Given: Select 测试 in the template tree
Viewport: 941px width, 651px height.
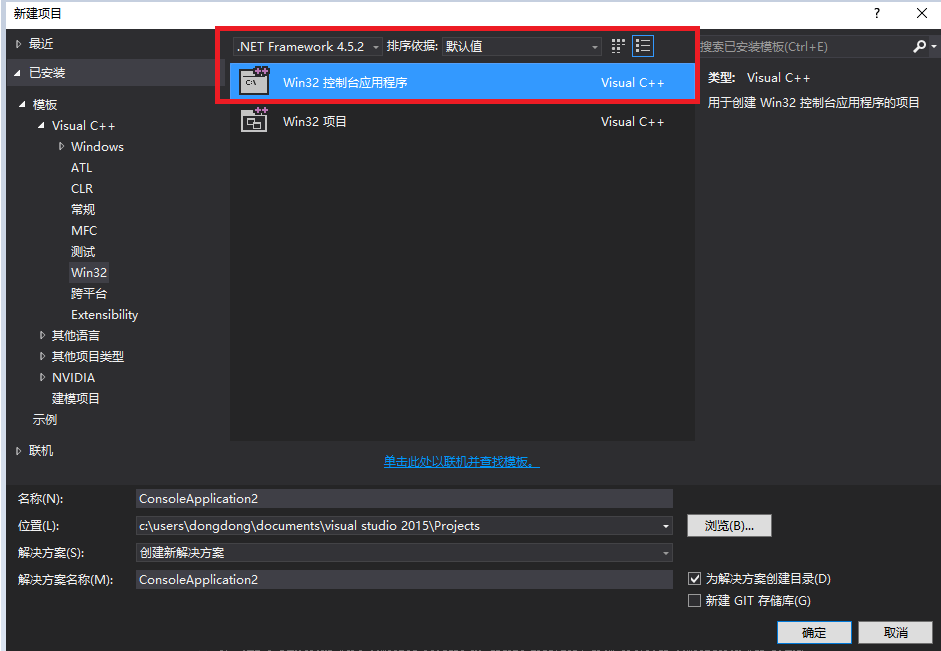Looking at the screenshot, I should pos(83,251).
